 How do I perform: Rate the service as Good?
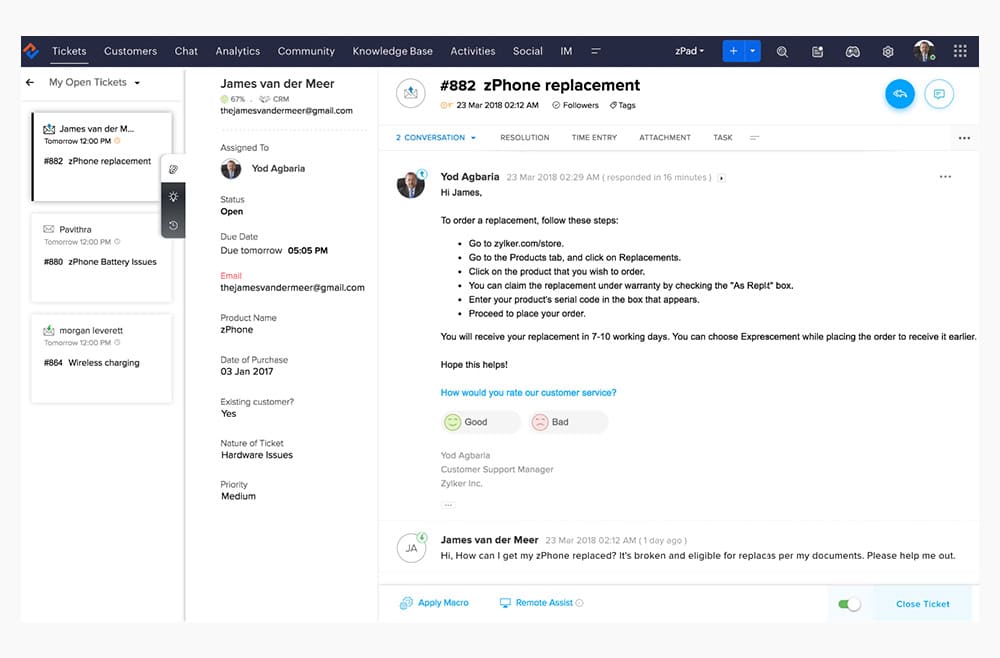[x=480, y=422]
